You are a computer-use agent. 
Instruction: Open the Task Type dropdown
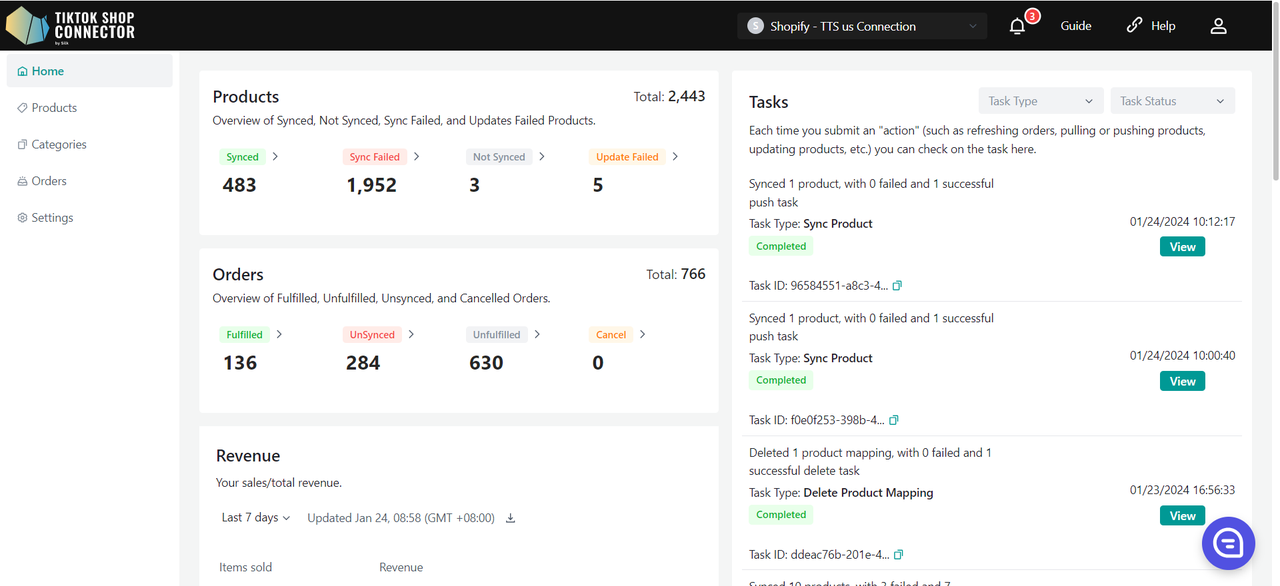[x=1040, y=101]
